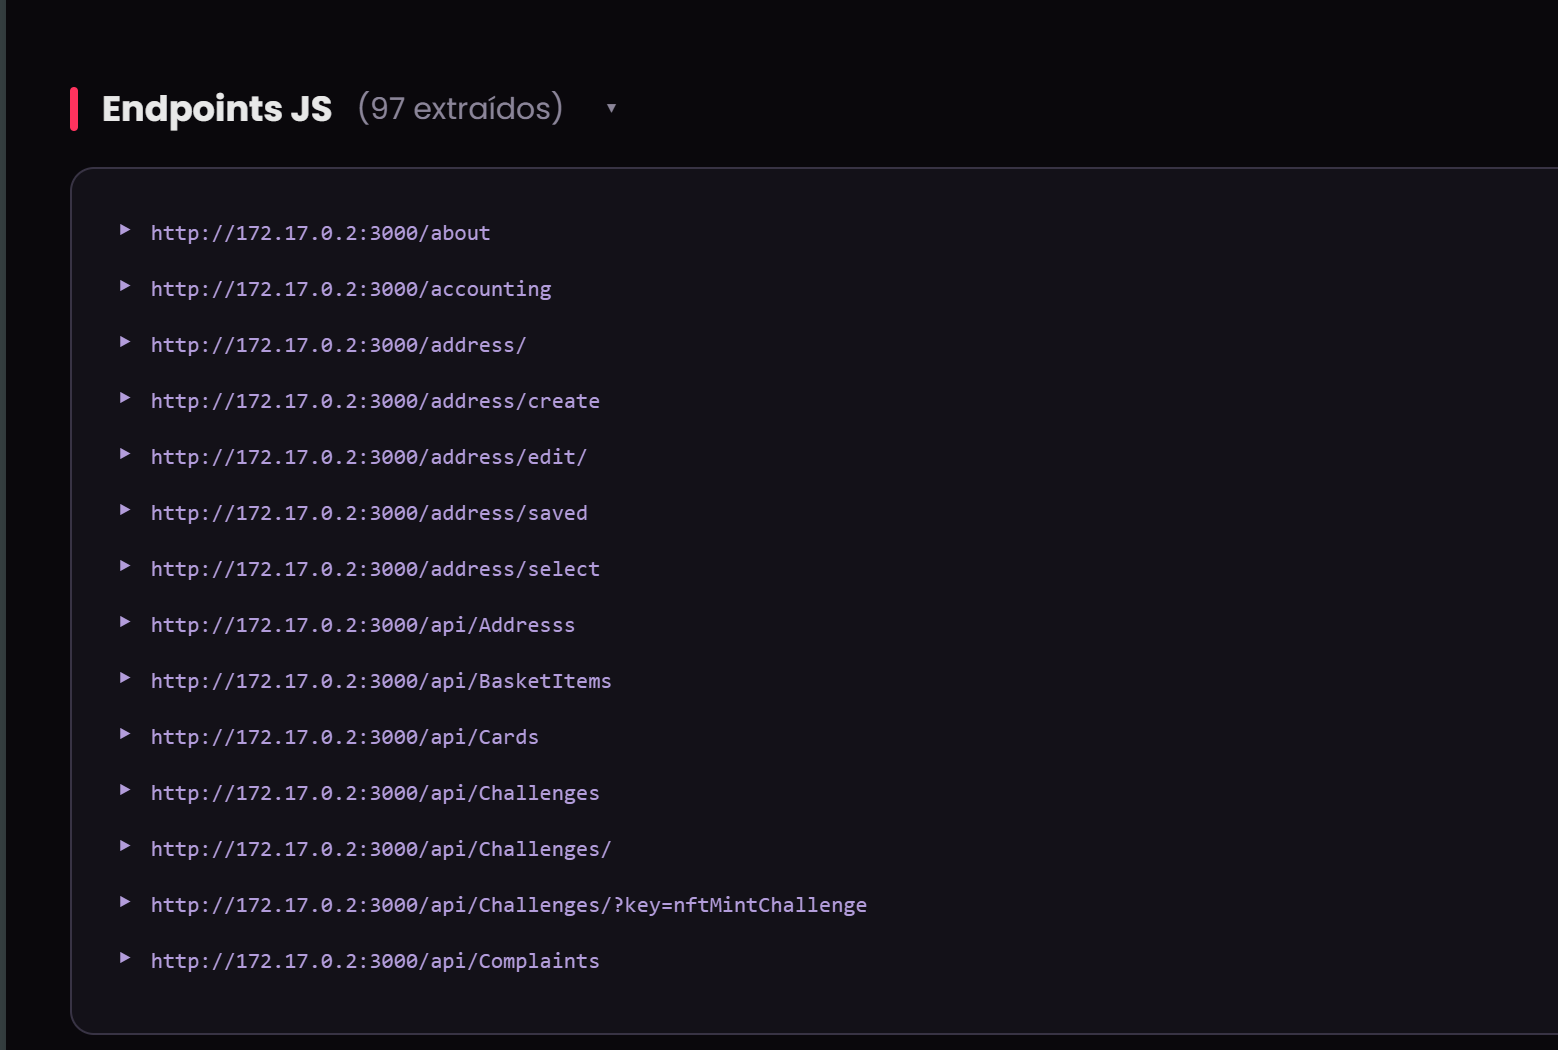Expand the /about endpoint entry
Viewport: 1558px width, 1050px height.
126,230
